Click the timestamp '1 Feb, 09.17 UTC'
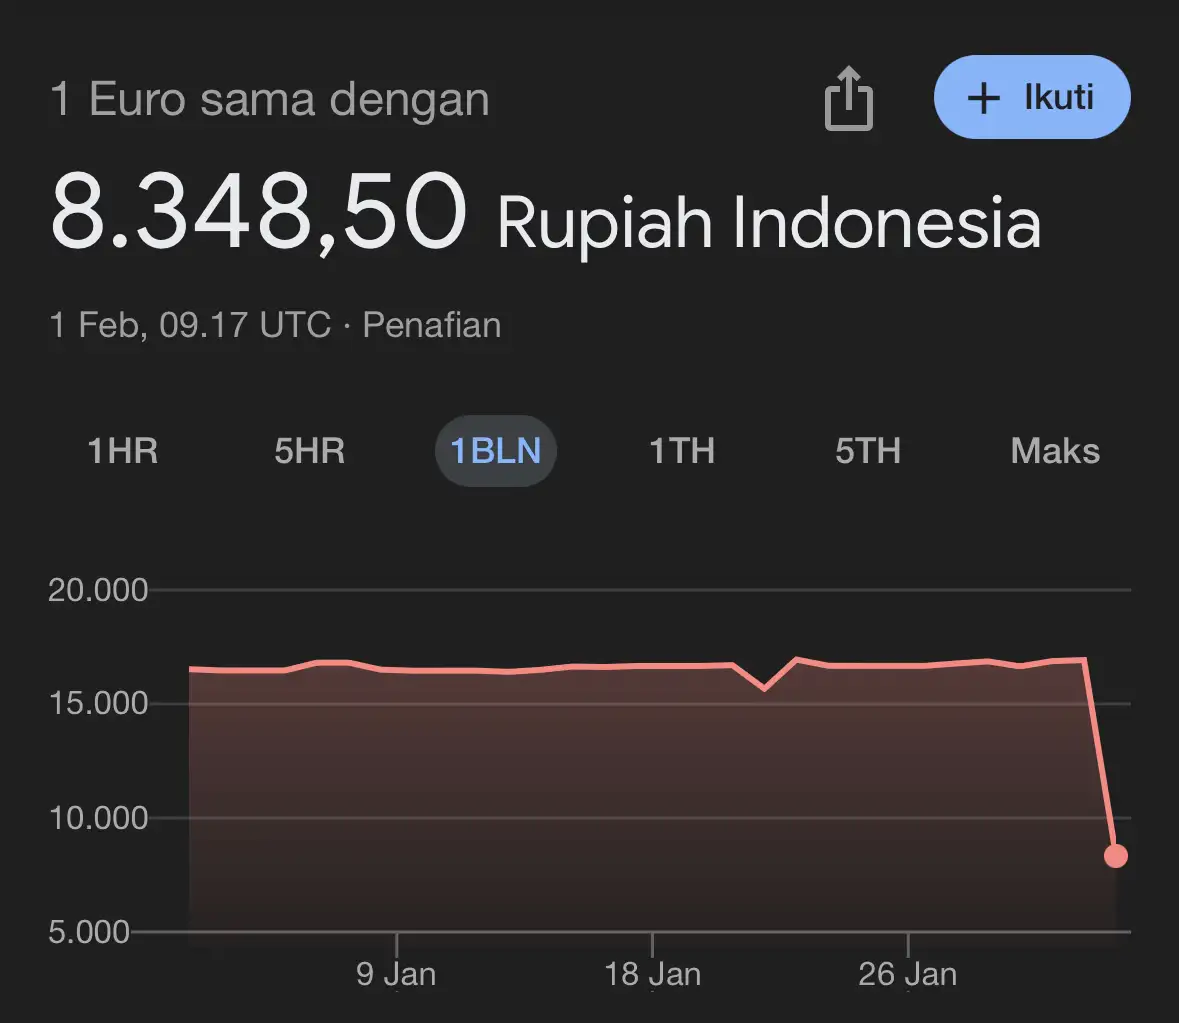Image resolution: width=1179 pixels, height=1023 pixels. pos(190,325)
